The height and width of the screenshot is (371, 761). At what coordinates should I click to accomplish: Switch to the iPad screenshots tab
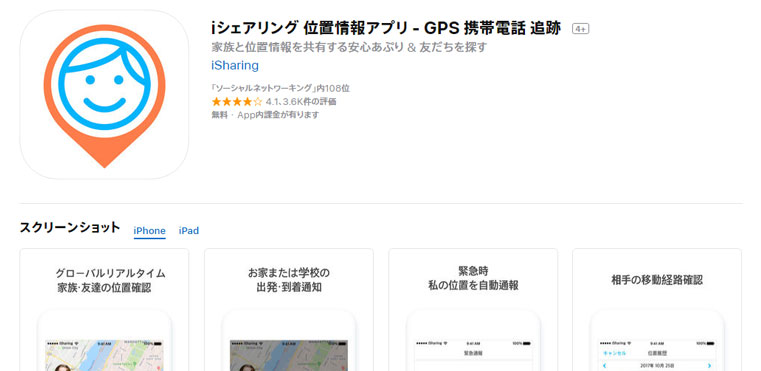[x=189, y=231]
